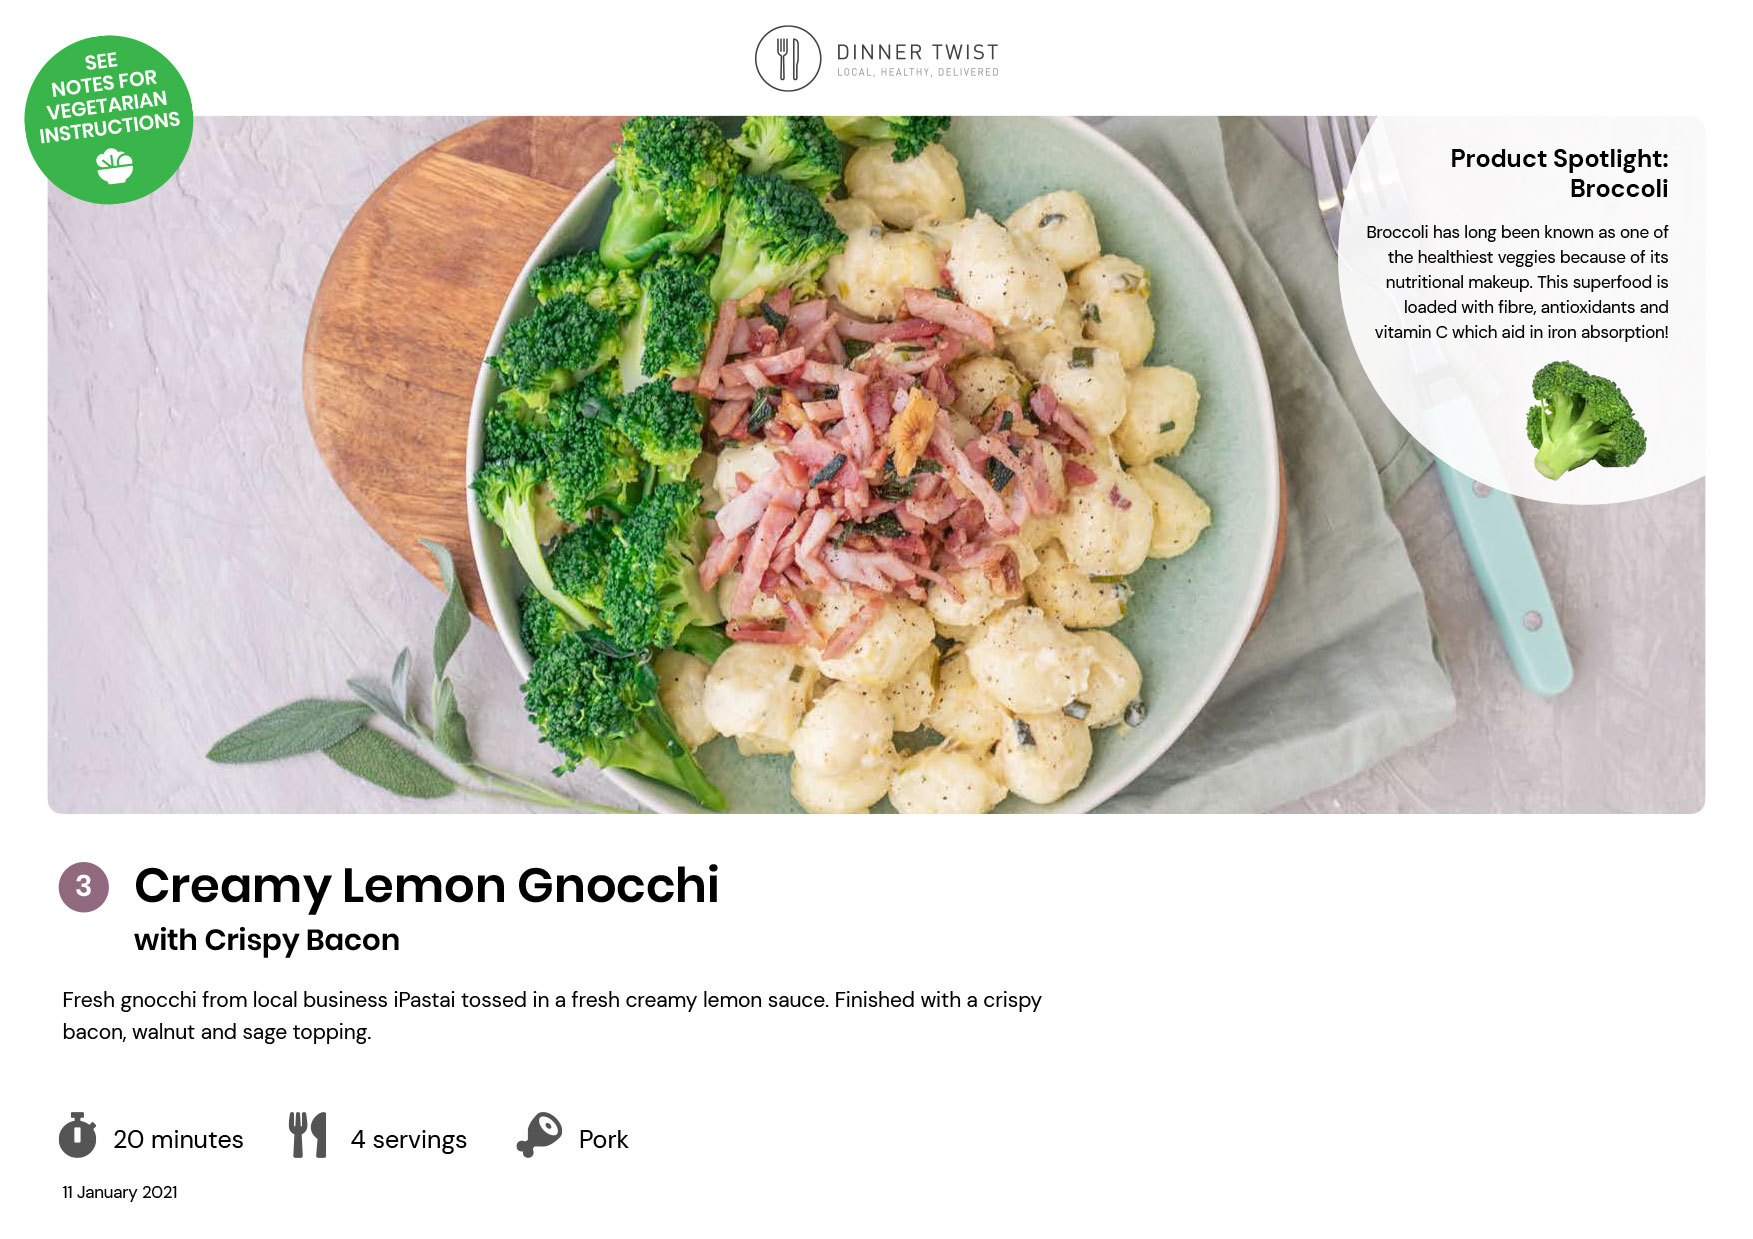The width and height of the screenshot is (1753, 1239).
Task: Click the Dinner Twist fork and knife logo
Action: point(787,59)
